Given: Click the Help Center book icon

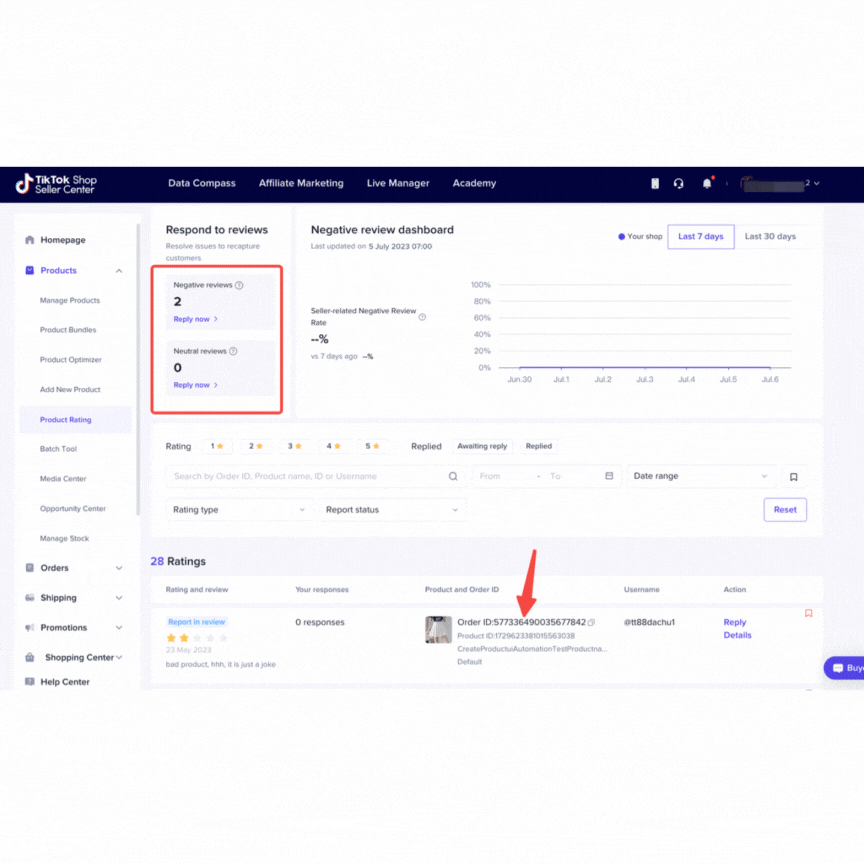Looking at the screenshot, I should [30, 682].
